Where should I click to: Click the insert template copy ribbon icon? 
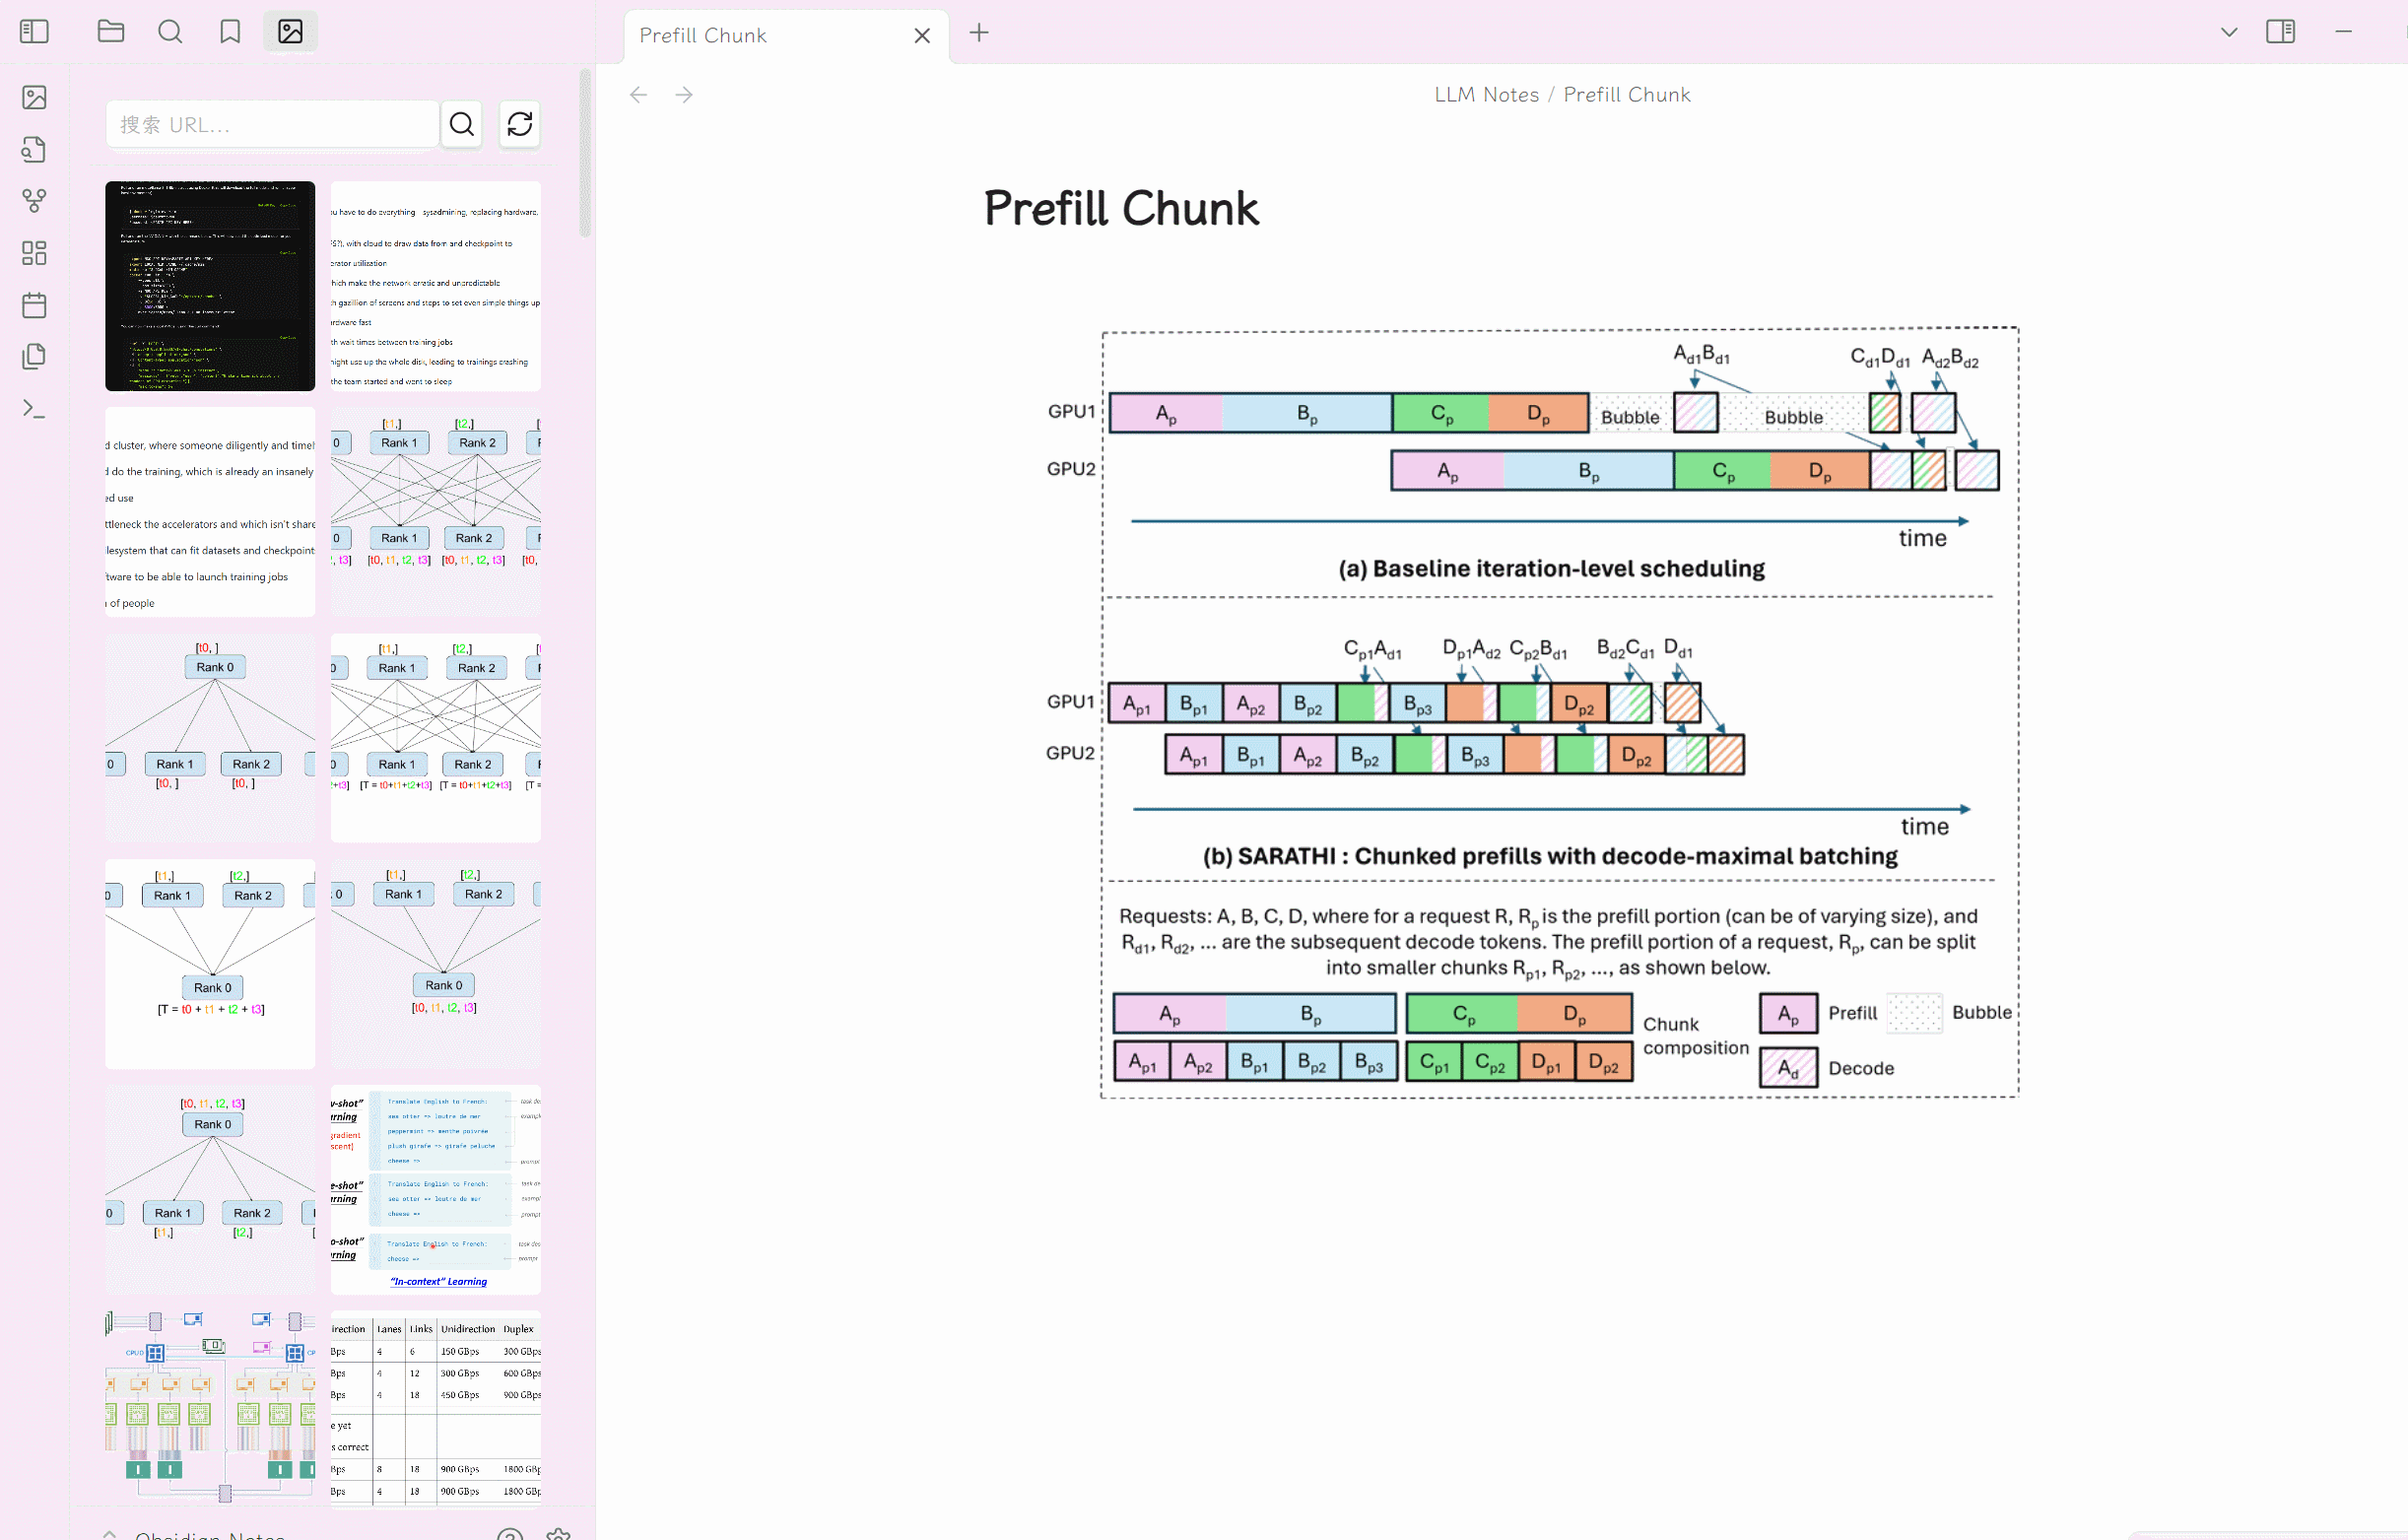[34, 357]
